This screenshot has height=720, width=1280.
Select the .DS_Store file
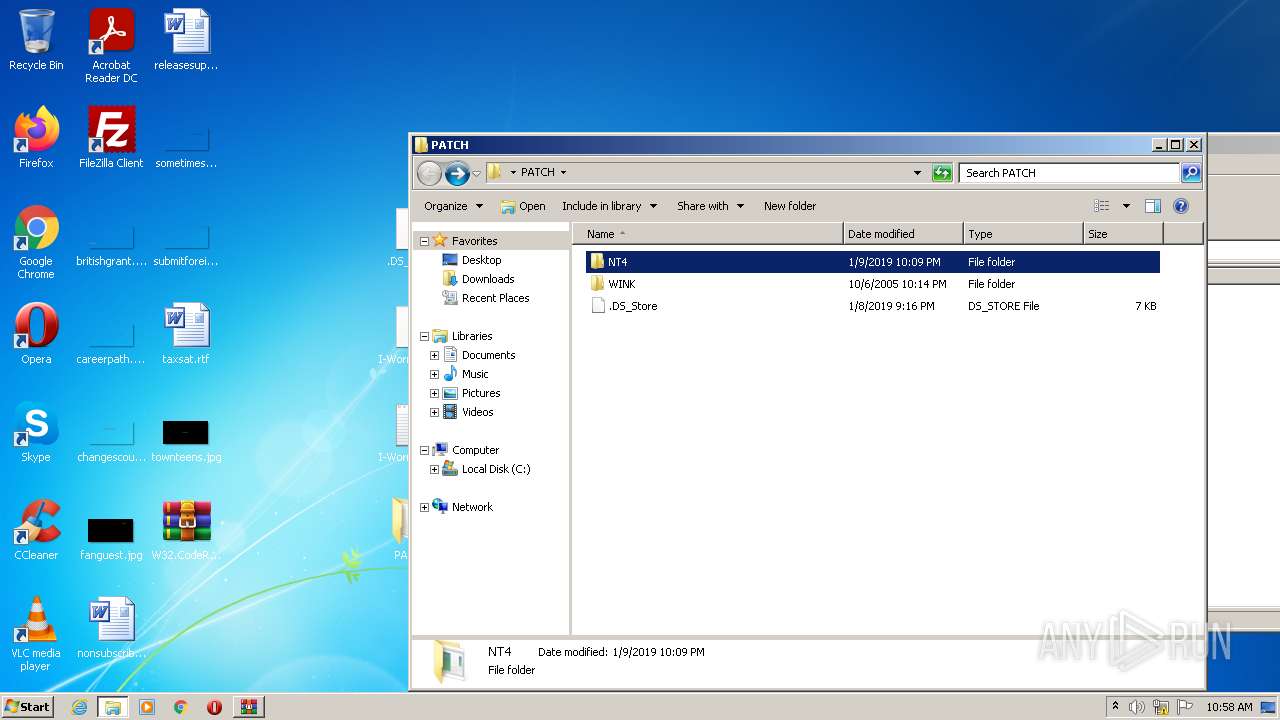872,306
